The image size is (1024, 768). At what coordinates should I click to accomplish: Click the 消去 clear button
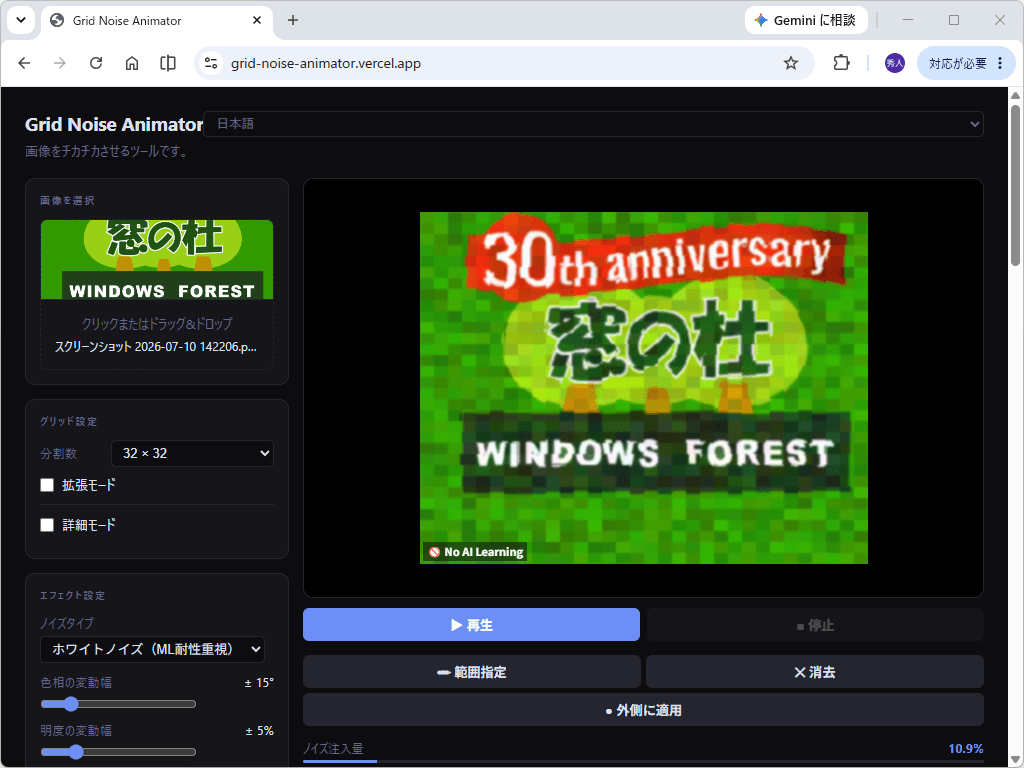point(814,672)
